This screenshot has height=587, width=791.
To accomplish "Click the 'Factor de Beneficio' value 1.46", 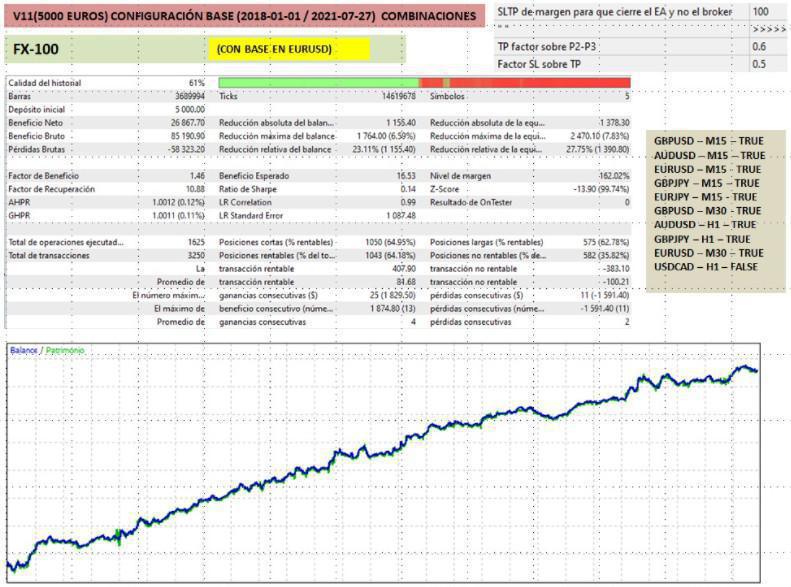I will pos(197,175).
